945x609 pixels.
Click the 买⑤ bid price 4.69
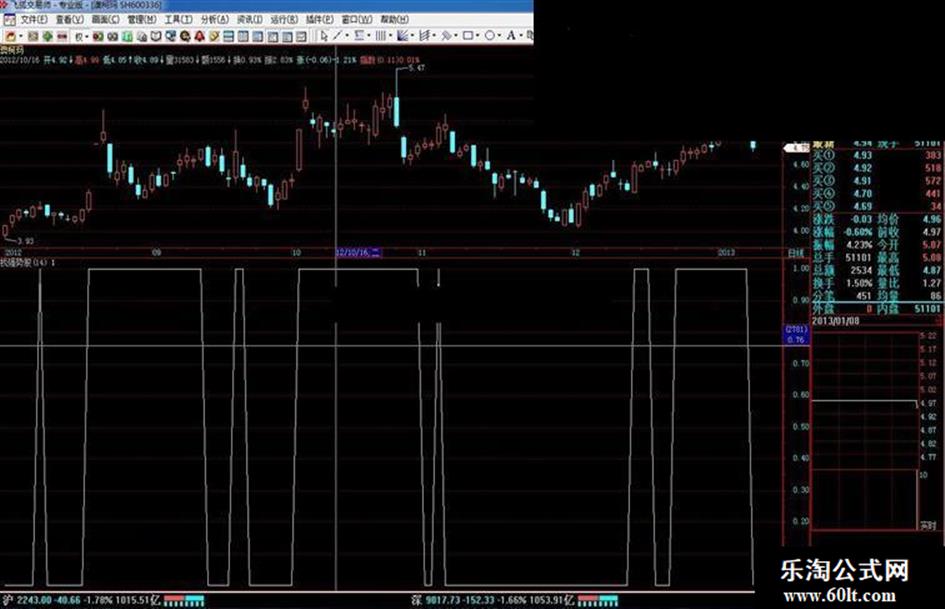click(862, 206)
